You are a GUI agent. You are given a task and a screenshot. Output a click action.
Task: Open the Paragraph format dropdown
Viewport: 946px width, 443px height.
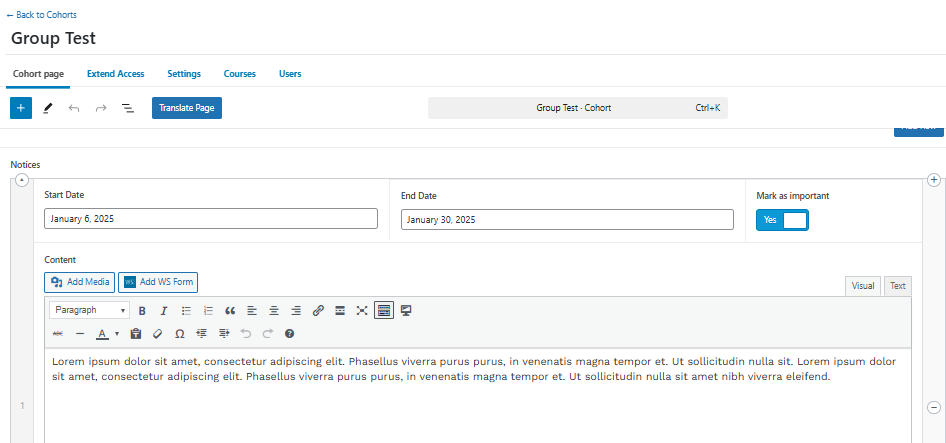[x=89, y=311]
